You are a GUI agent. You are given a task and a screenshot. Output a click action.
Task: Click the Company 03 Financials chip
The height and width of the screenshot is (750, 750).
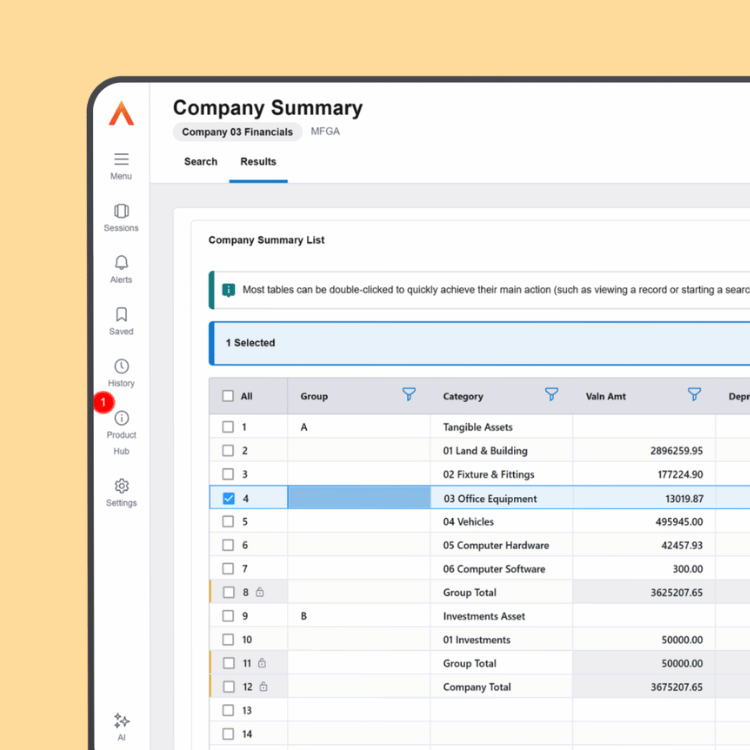click(237, 132)
